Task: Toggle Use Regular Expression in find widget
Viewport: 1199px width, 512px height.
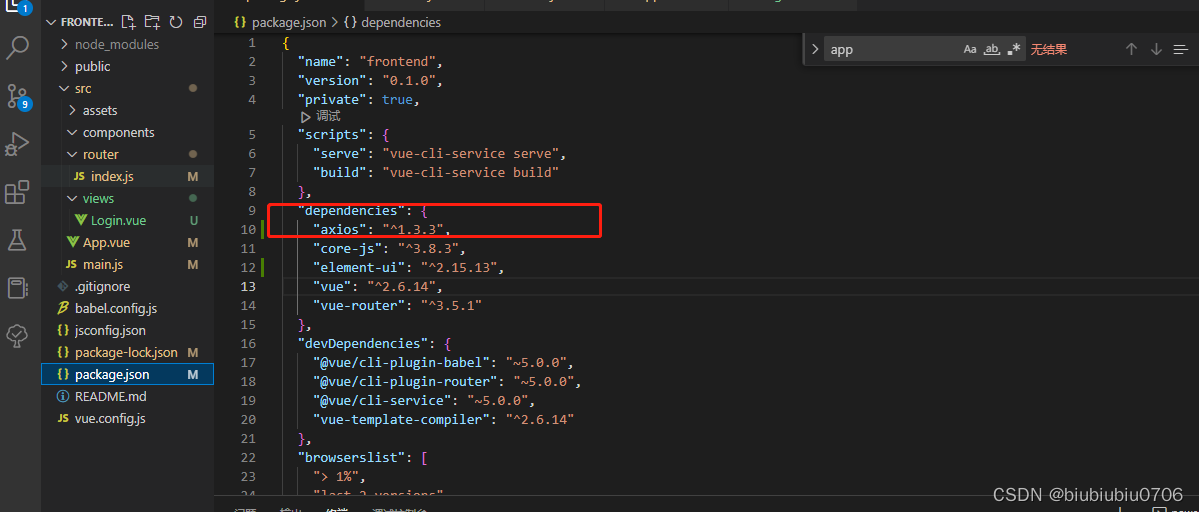Action: pos(1014,49)
